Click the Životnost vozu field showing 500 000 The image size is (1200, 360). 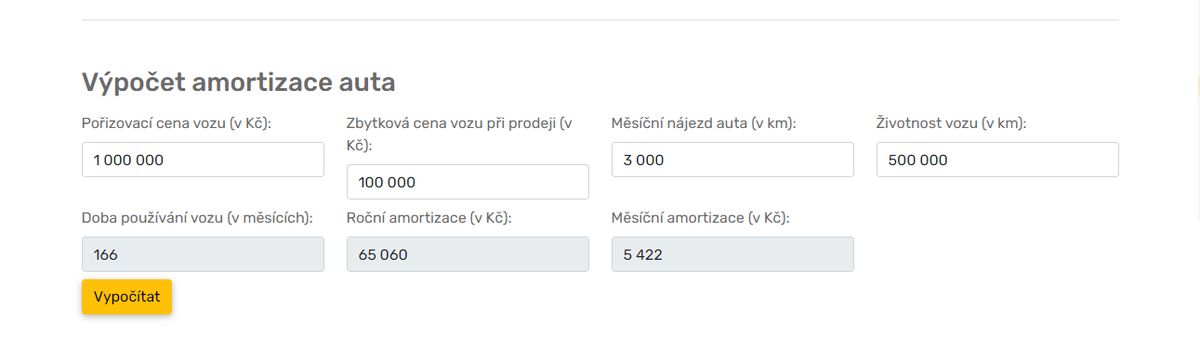[x=998, y=159]
